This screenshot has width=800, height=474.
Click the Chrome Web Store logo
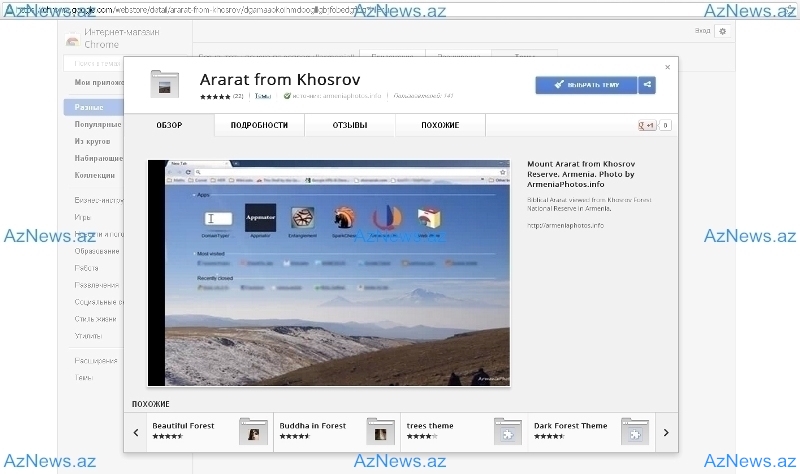pyautogui.click(x=72, y=39)
